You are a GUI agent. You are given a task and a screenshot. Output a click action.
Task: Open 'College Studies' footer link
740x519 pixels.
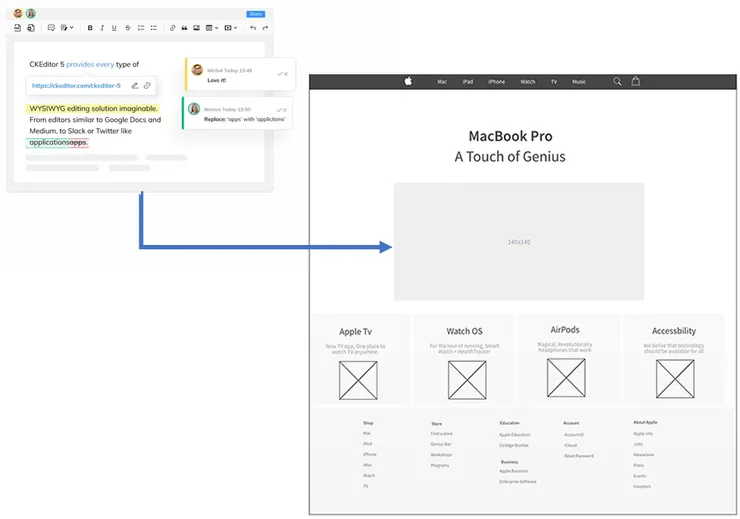click(x=514, y=445)
